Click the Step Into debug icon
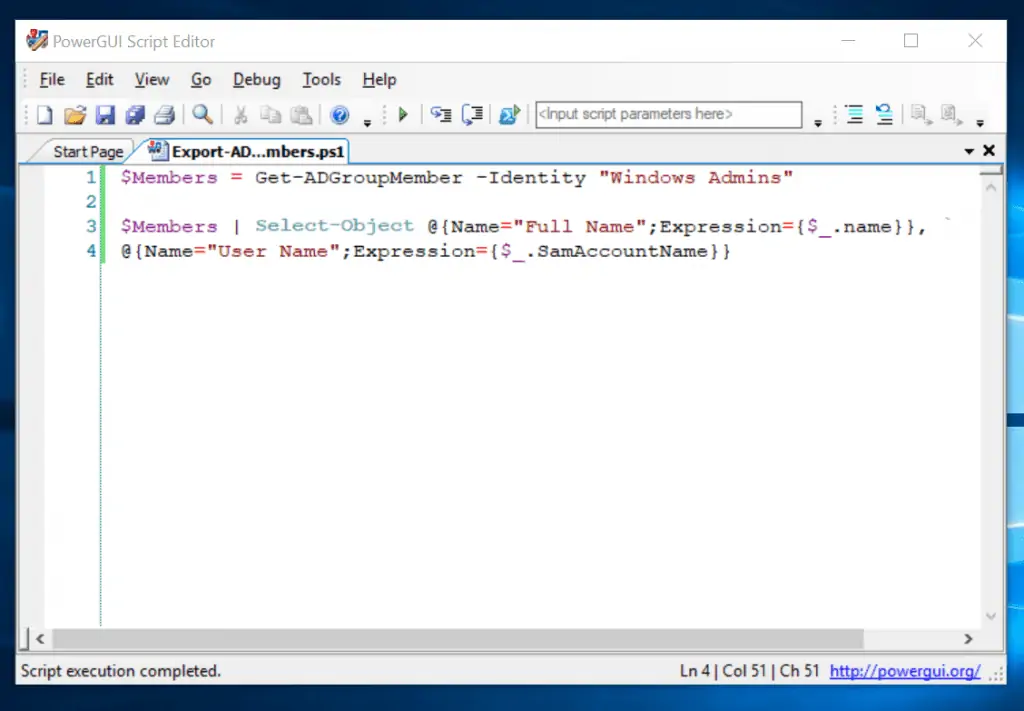1024x711 pixels. [x=441, y=115]
